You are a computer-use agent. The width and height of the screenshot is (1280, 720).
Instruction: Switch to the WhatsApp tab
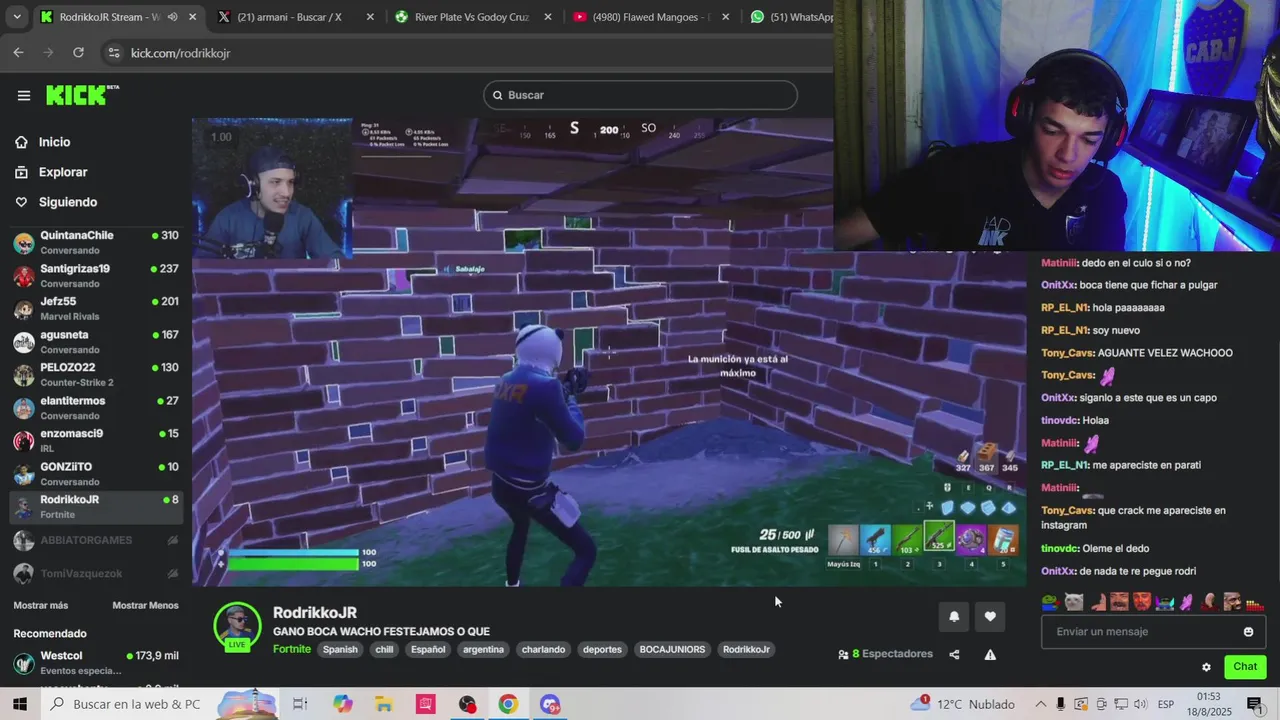point(792,17)
